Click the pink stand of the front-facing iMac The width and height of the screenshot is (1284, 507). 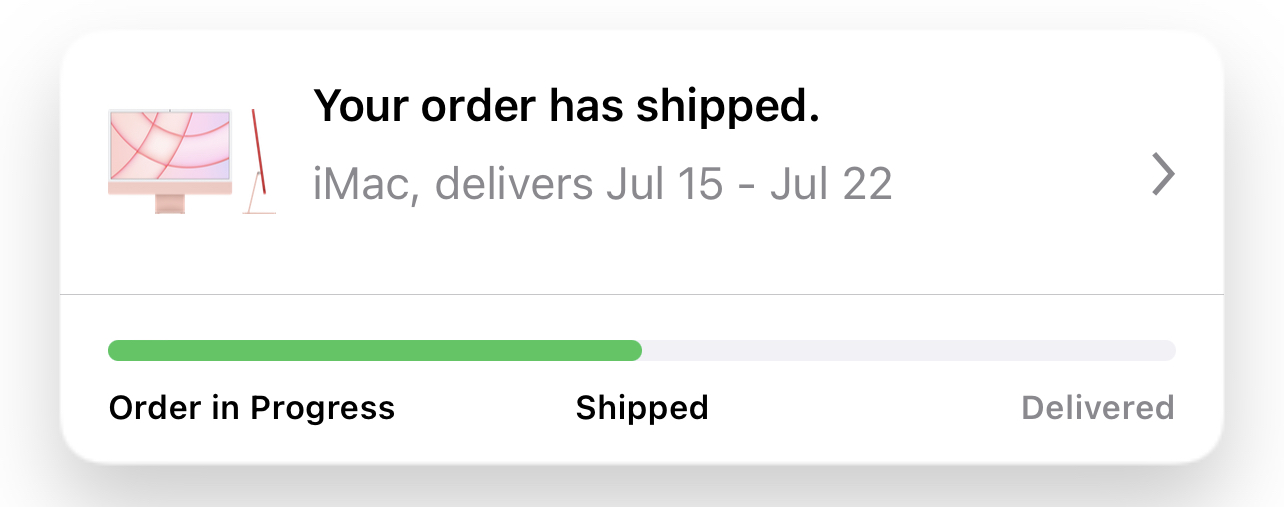pos(170,203)
